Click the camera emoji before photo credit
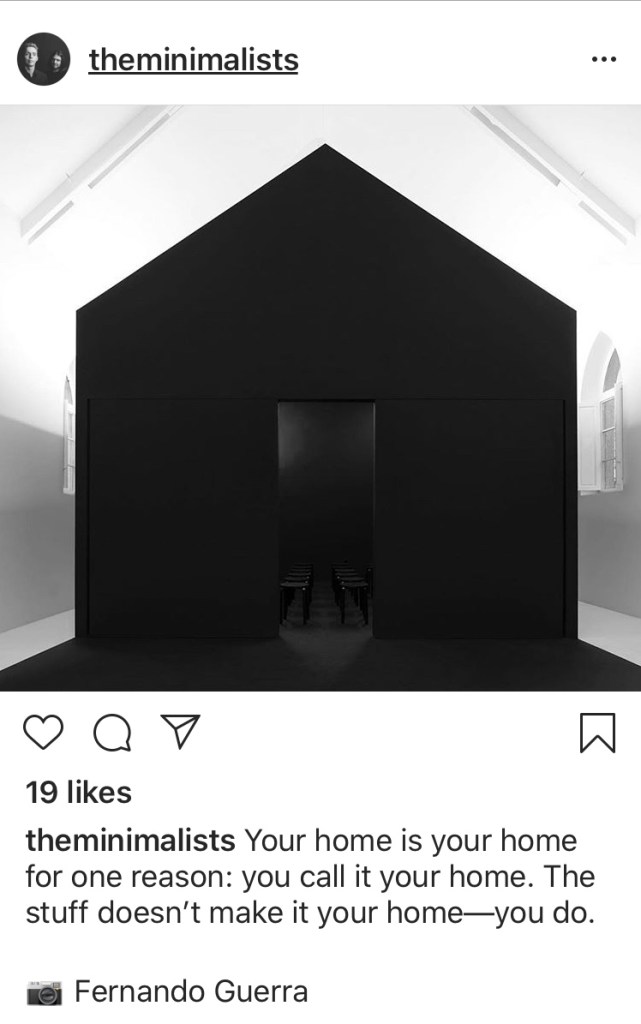 click(44, 993)
